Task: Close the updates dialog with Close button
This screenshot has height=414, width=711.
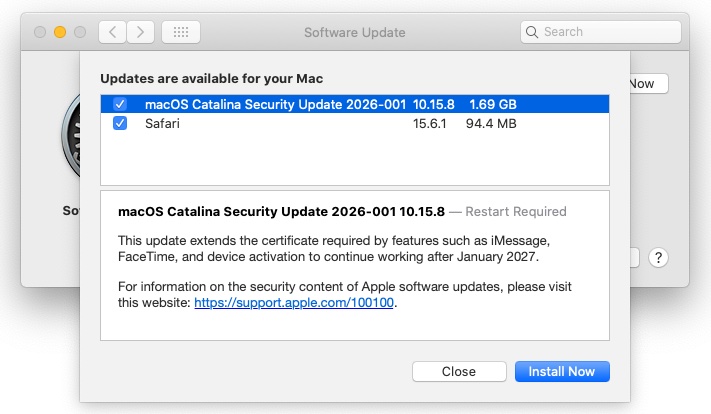Action: click(459, 371)
